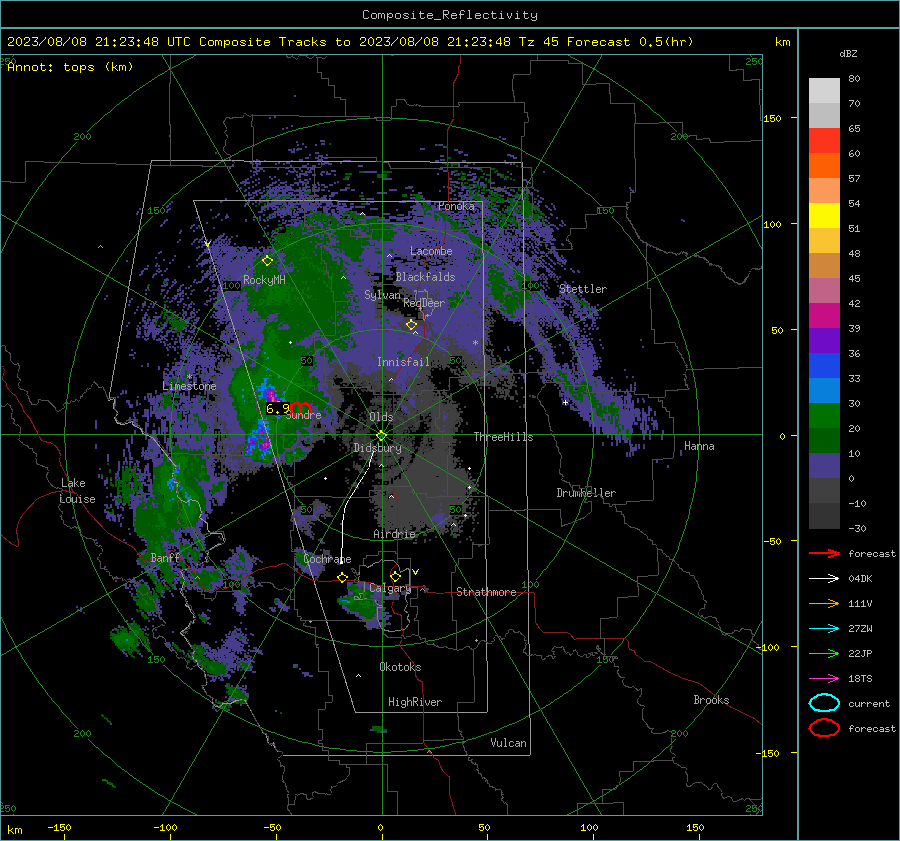Click the white 04DK track arrow
This screenshot has height=841, width=900.
pyautogui.click(x=824, y=579)
